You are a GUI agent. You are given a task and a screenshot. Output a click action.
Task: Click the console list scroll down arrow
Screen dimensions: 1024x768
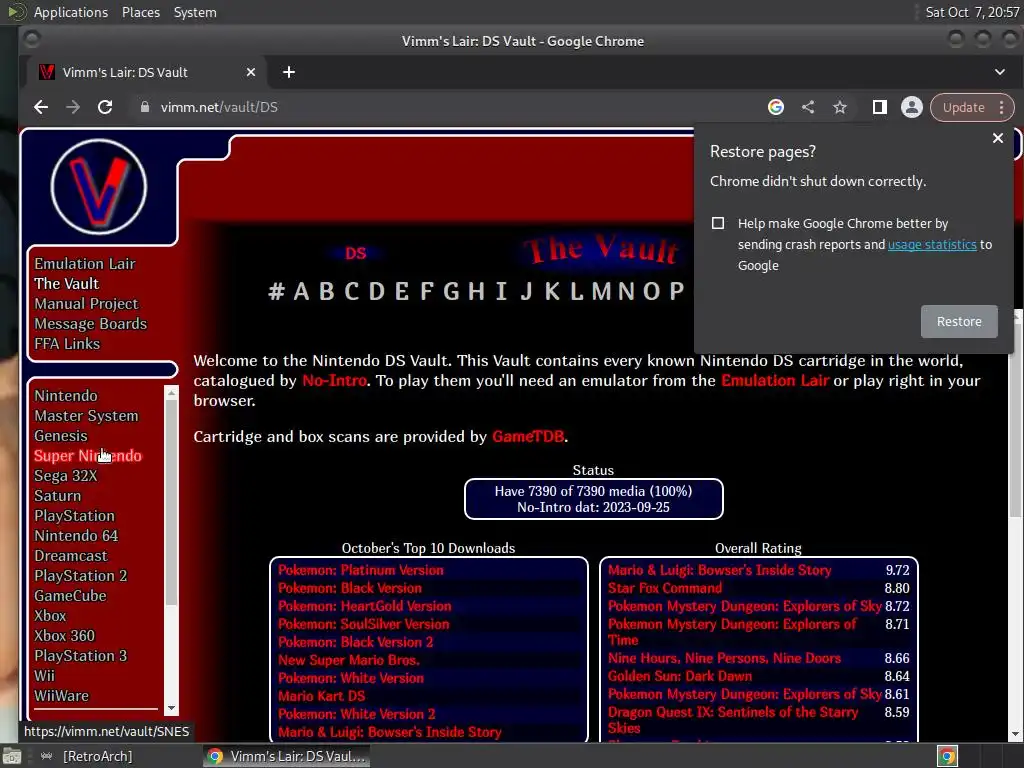coord(171,708)
